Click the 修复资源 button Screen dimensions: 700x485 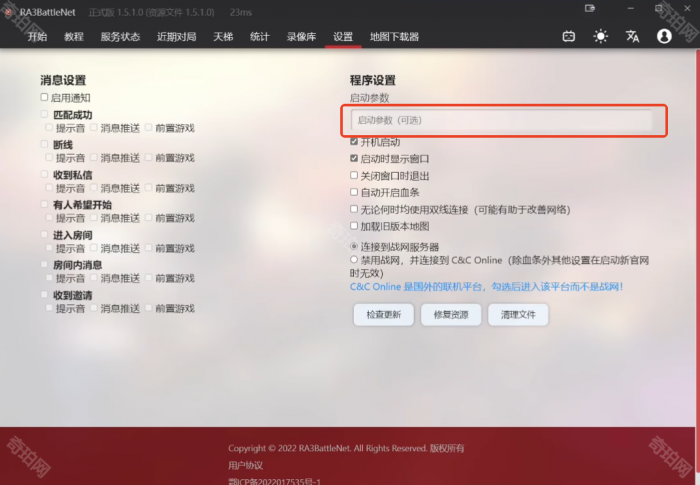point(451,314)
